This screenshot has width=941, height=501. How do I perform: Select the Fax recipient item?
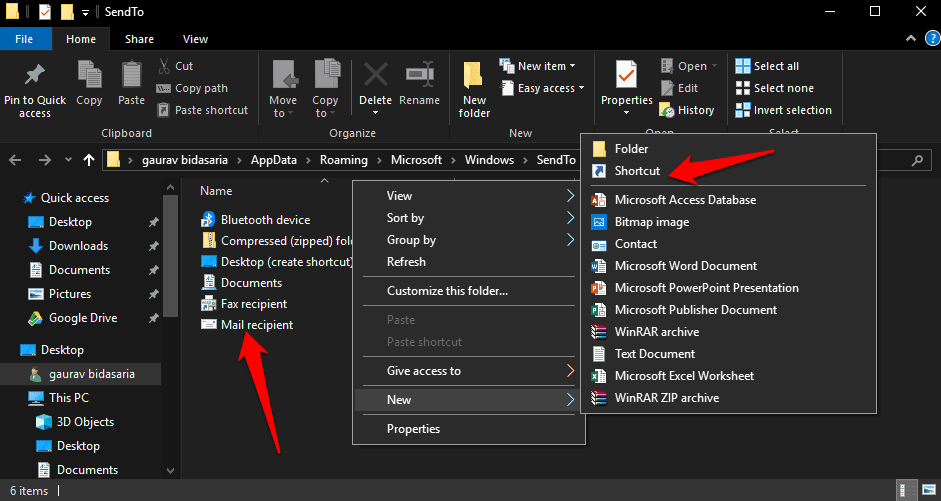pyautogui.click(x=254, y=304)
